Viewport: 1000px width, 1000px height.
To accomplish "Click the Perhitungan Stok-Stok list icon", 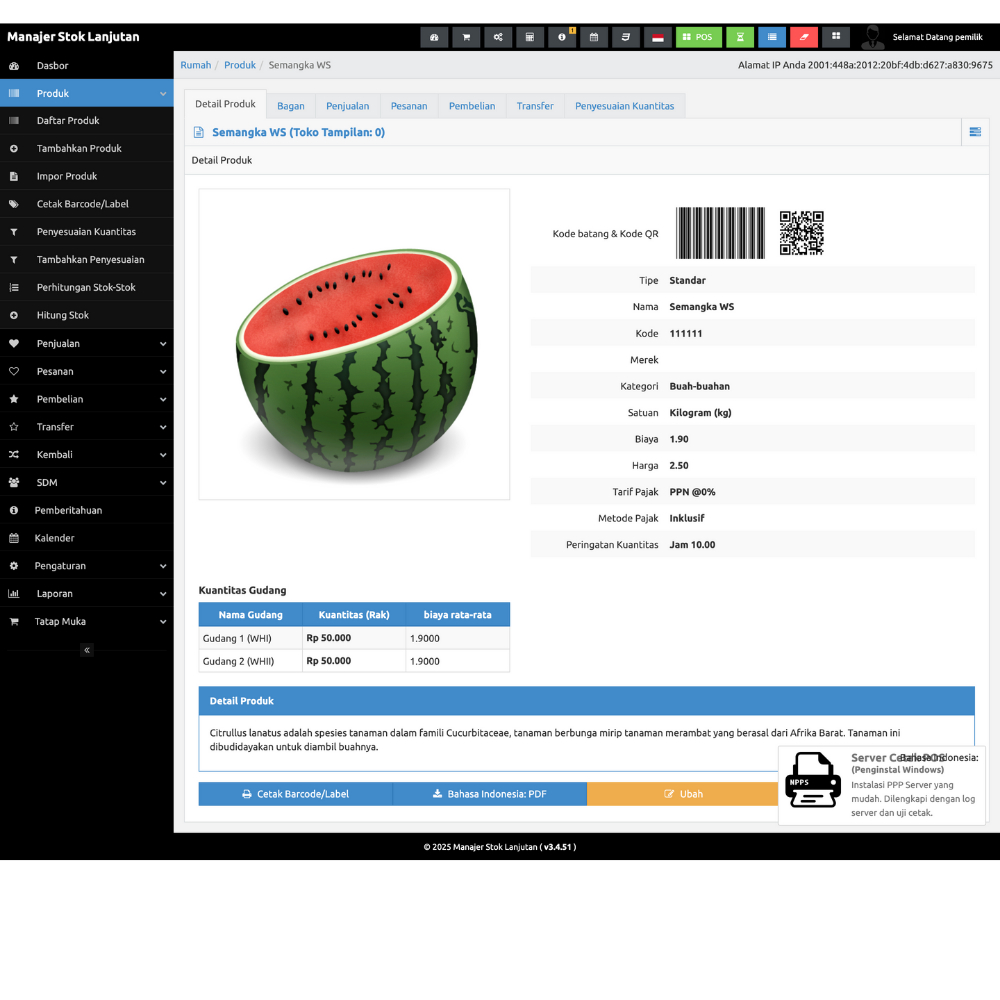I will (14, 288).
